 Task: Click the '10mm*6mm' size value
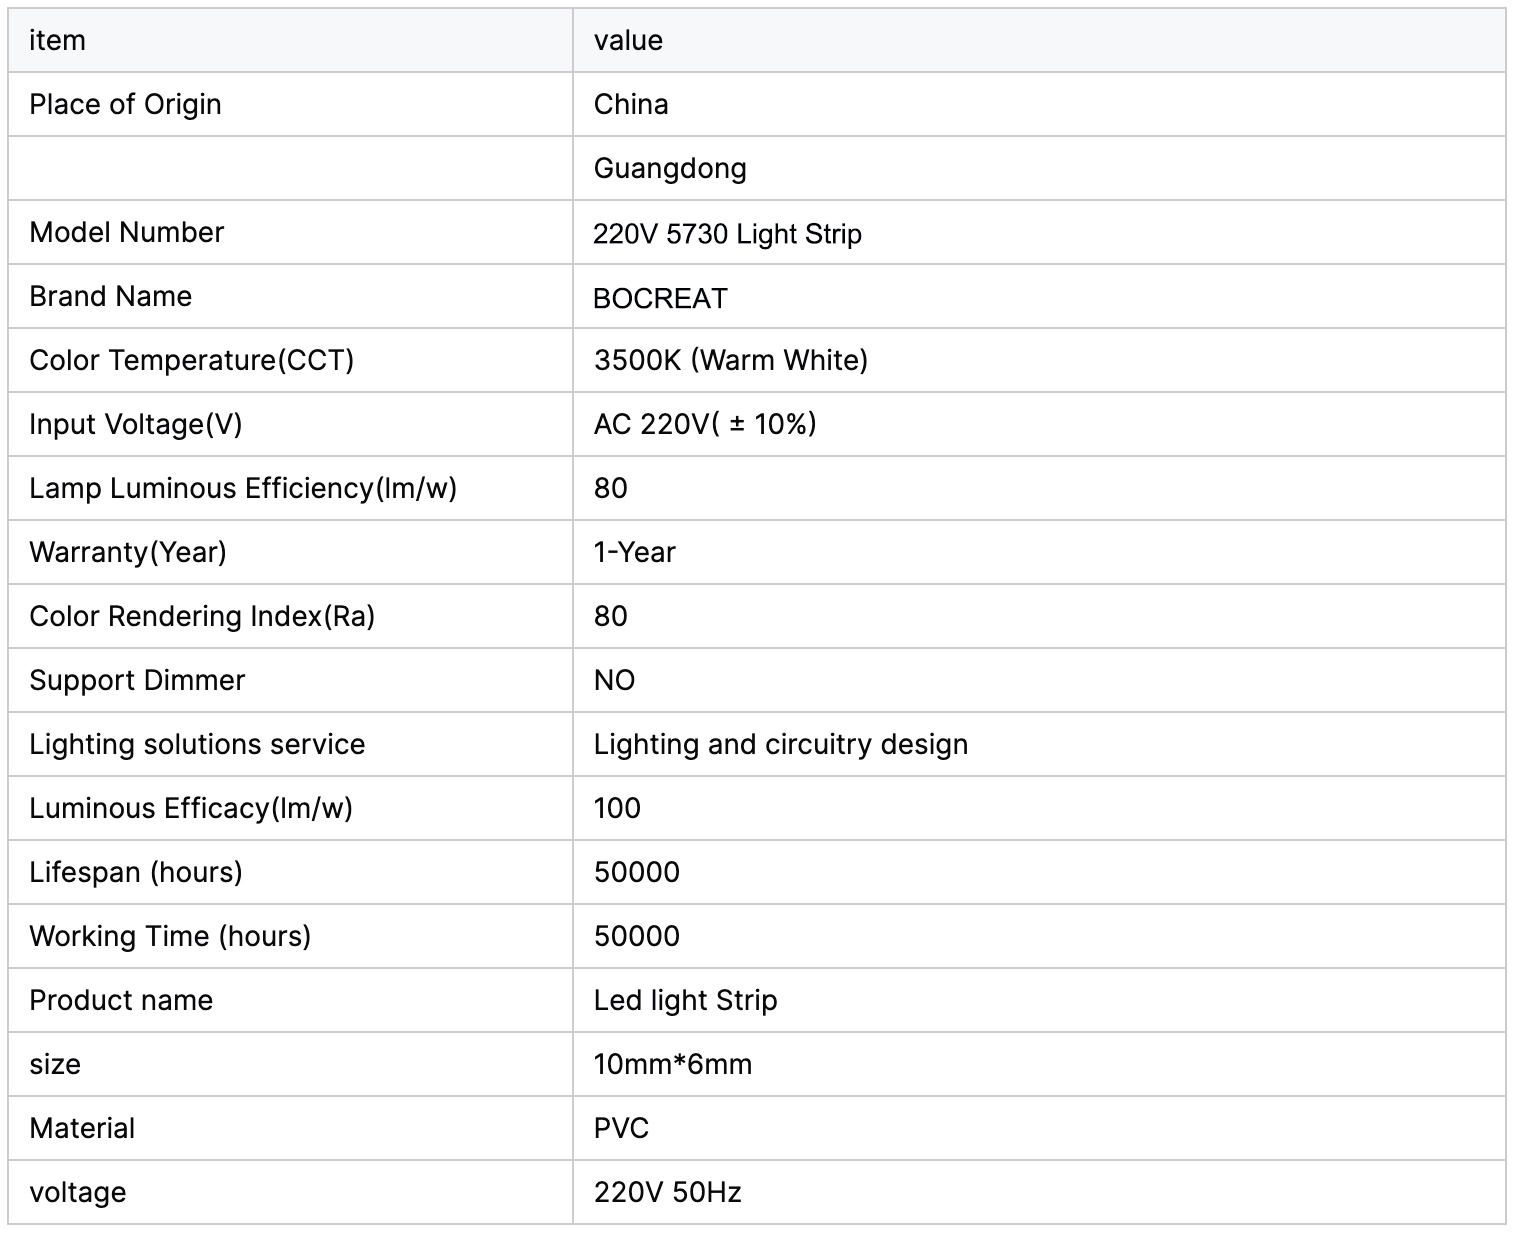[x=672, y=1065]
